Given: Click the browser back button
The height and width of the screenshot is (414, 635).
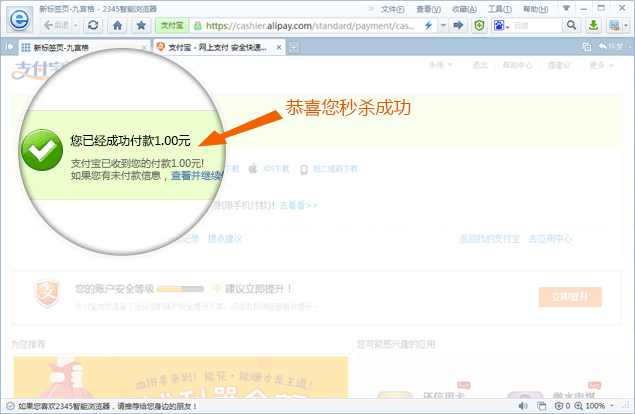Looking at the screenshot, I should point(55,25).
